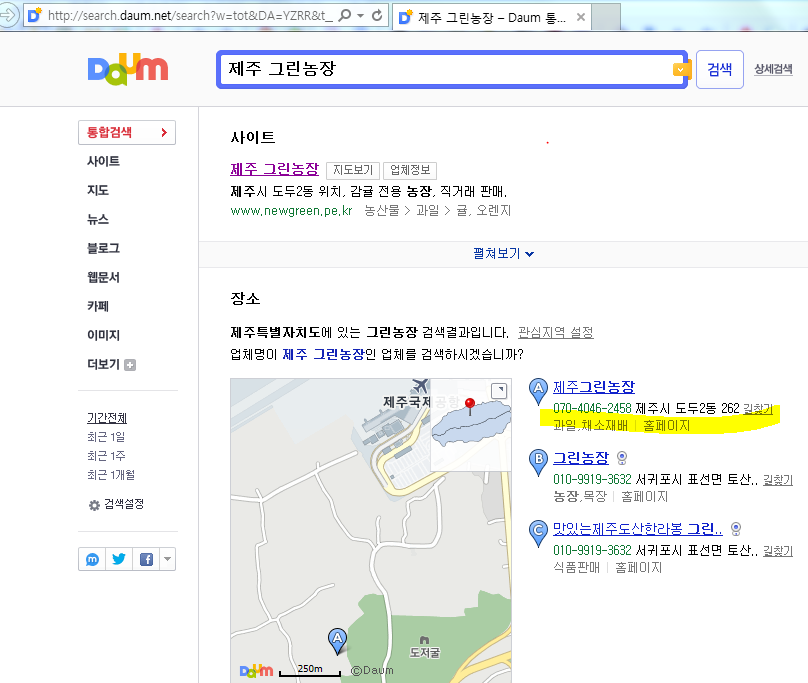Open 길찾기 for 그린농장 listing B
Screen dimensions: 808x683
pyautogui.click(x=778, y=480)
